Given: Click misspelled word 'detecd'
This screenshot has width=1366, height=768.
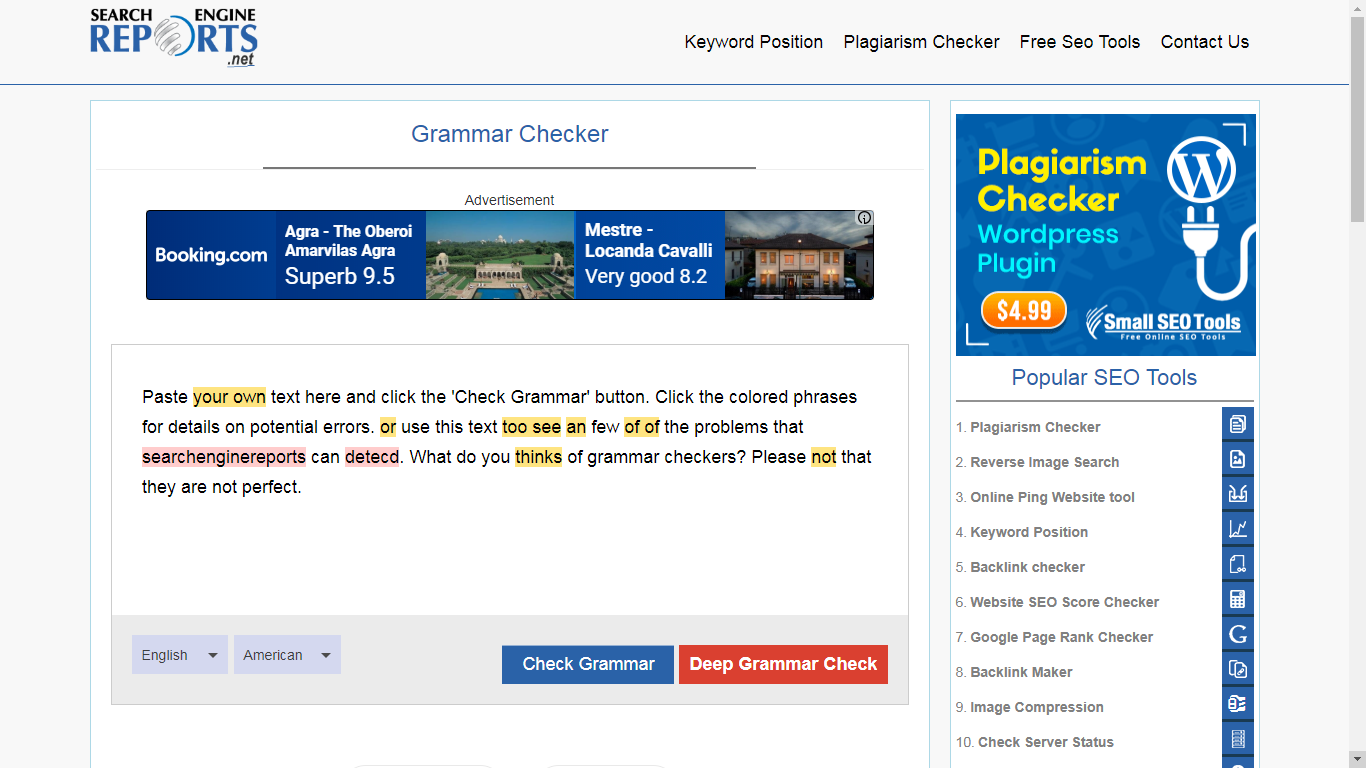Looking at the screenshot, I should (x=372, y=457).
